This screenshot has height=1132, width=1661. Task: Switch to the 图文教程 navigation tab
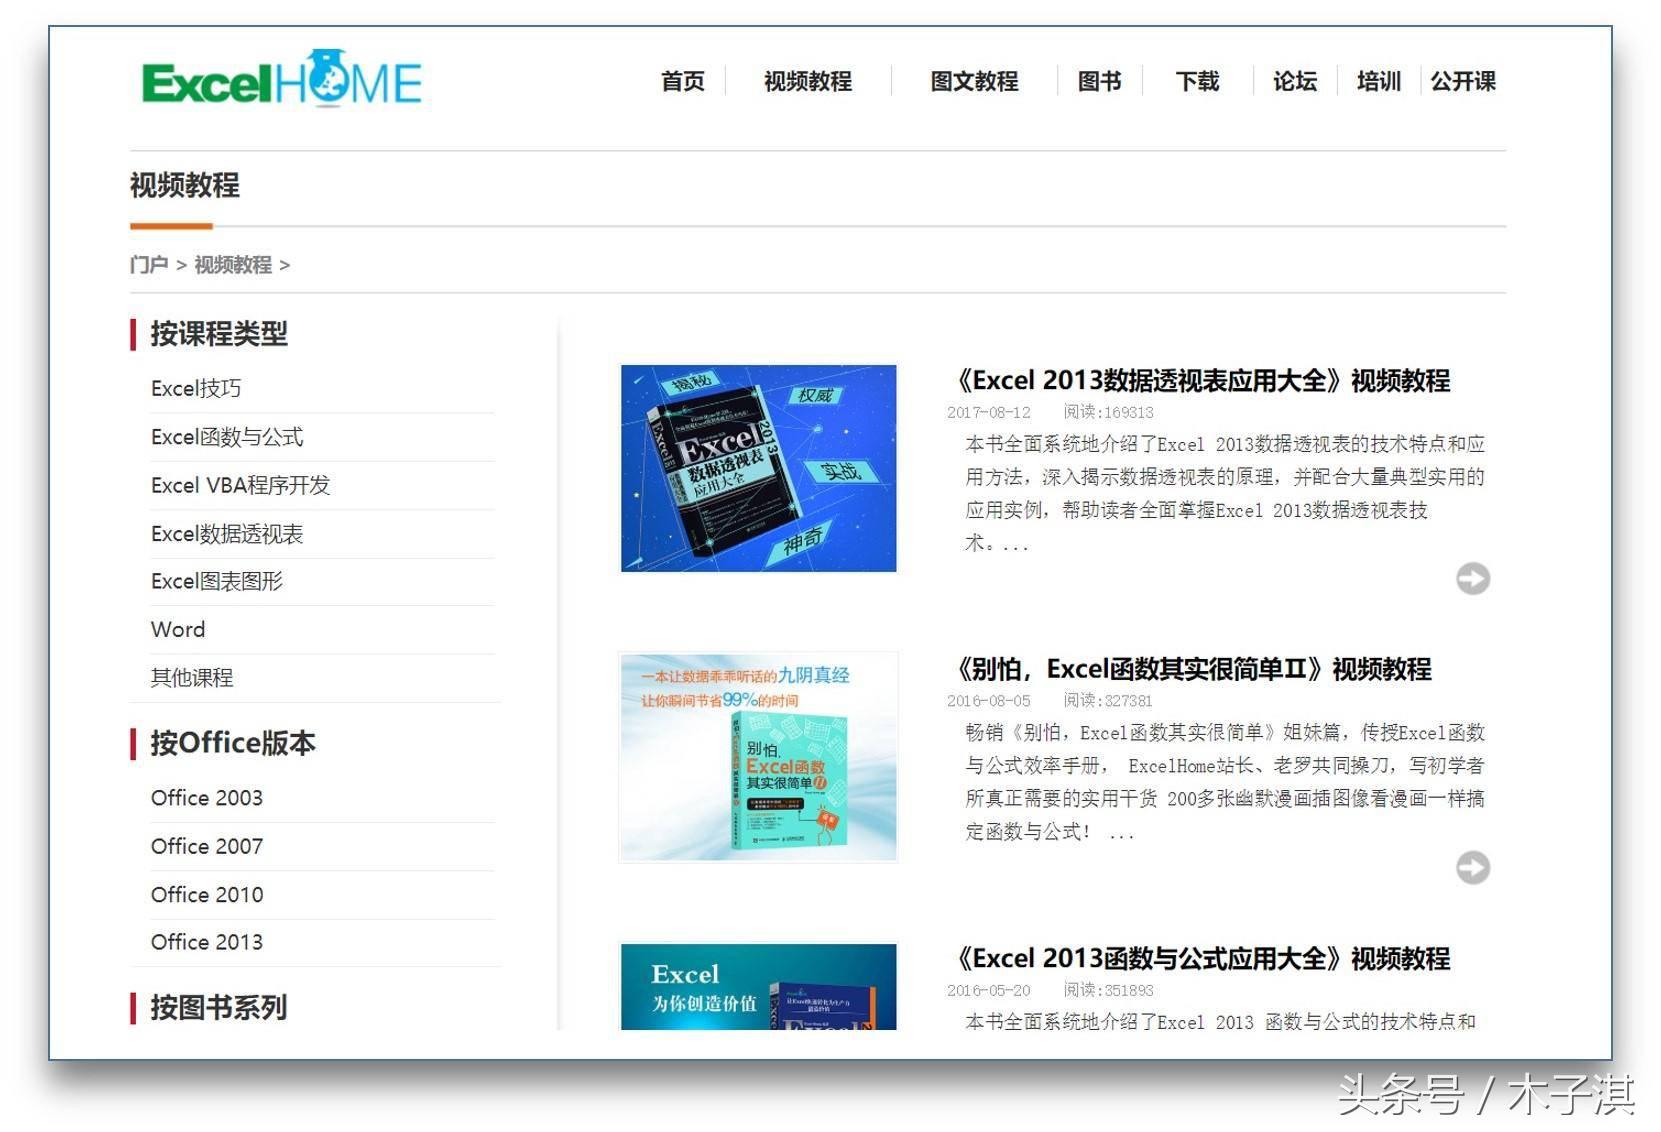[974, 82]
